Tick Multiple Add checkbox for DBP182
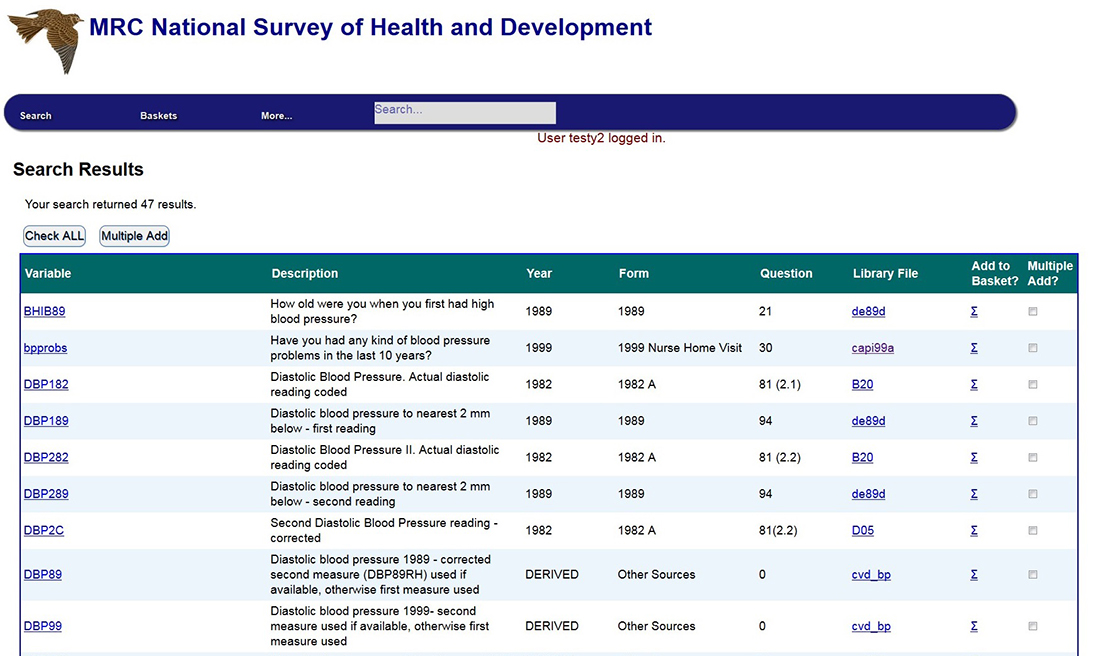1100x656 pixels. click(1033, 384)
